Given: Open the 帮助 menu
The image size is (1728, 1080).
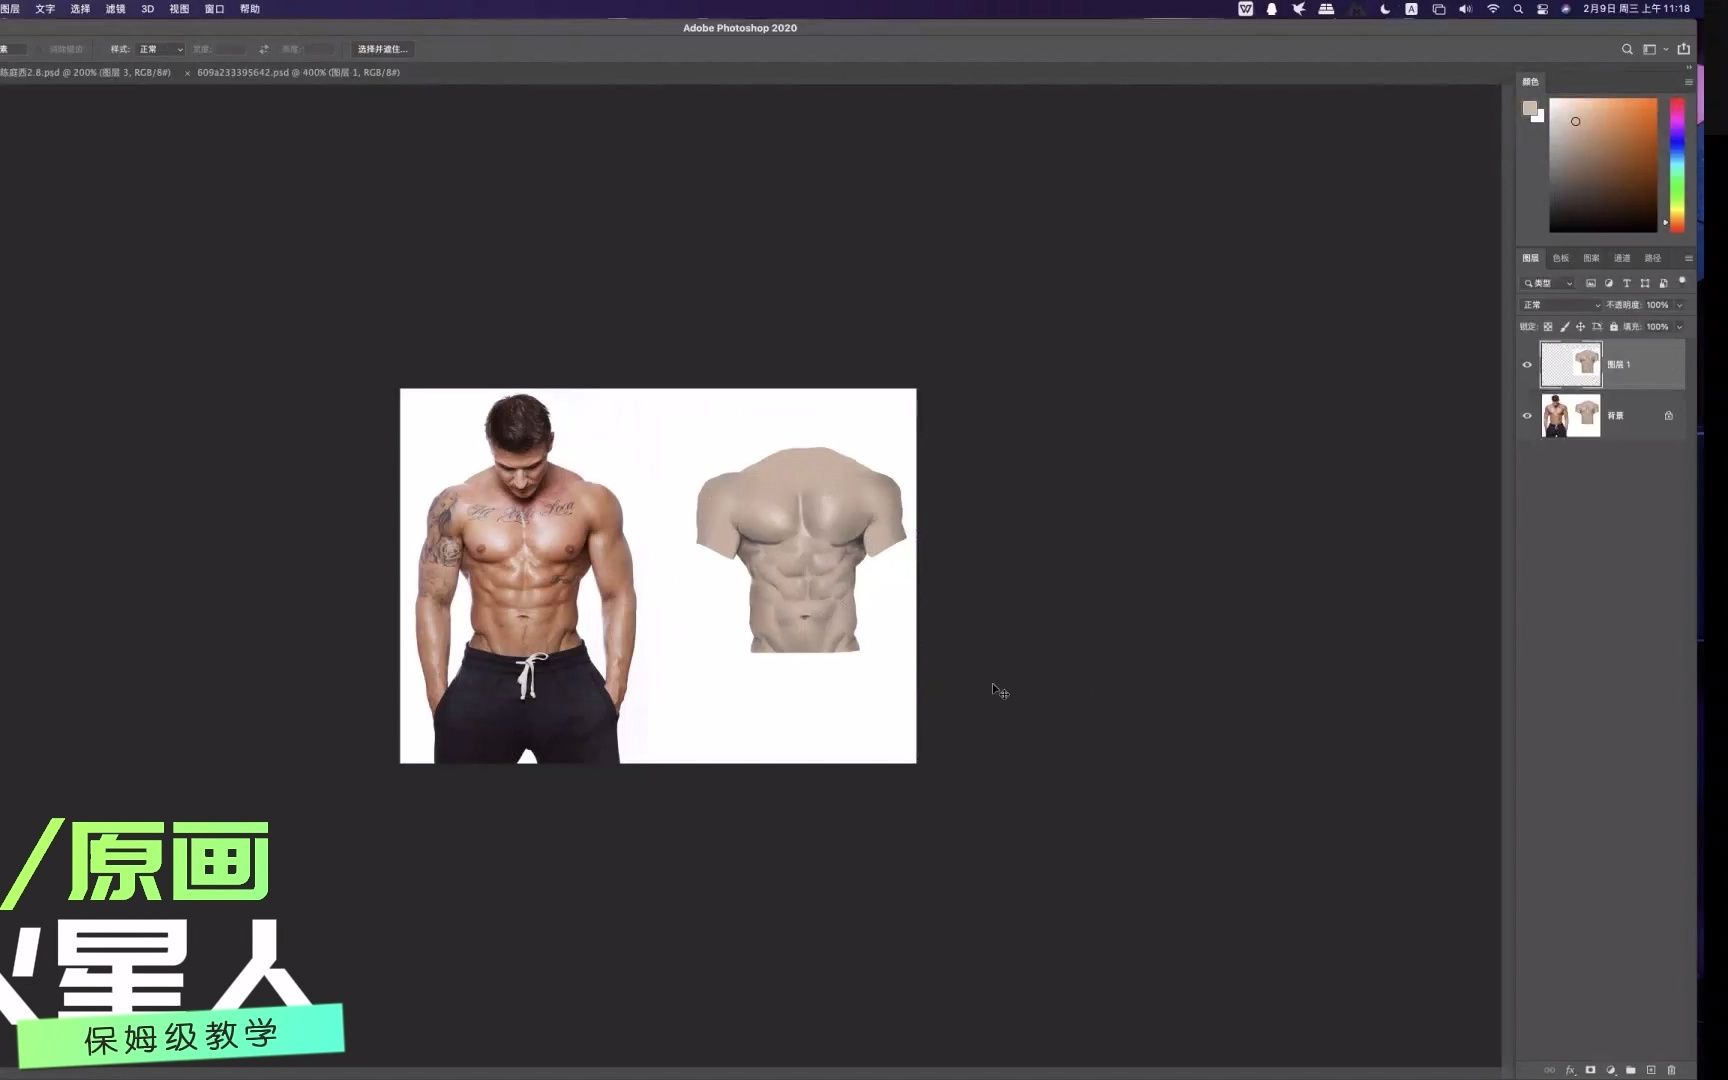Looking at the screenshot, I should [250, 9].
